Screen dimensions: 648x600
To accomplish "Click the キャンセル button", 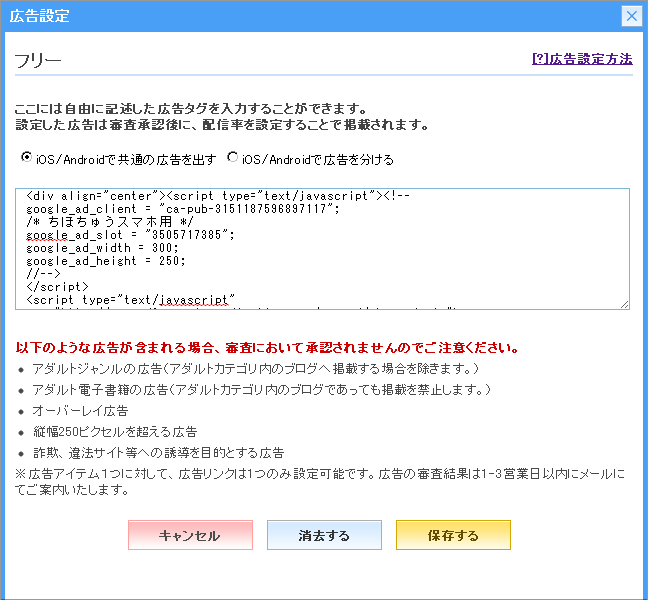I will tap(190, 535).
